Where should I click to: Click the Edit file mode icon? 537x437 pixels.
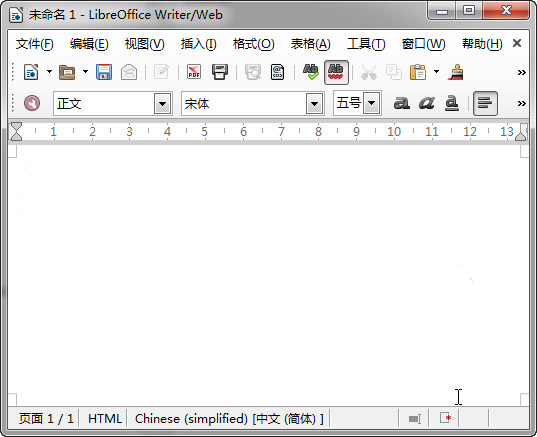161,72
